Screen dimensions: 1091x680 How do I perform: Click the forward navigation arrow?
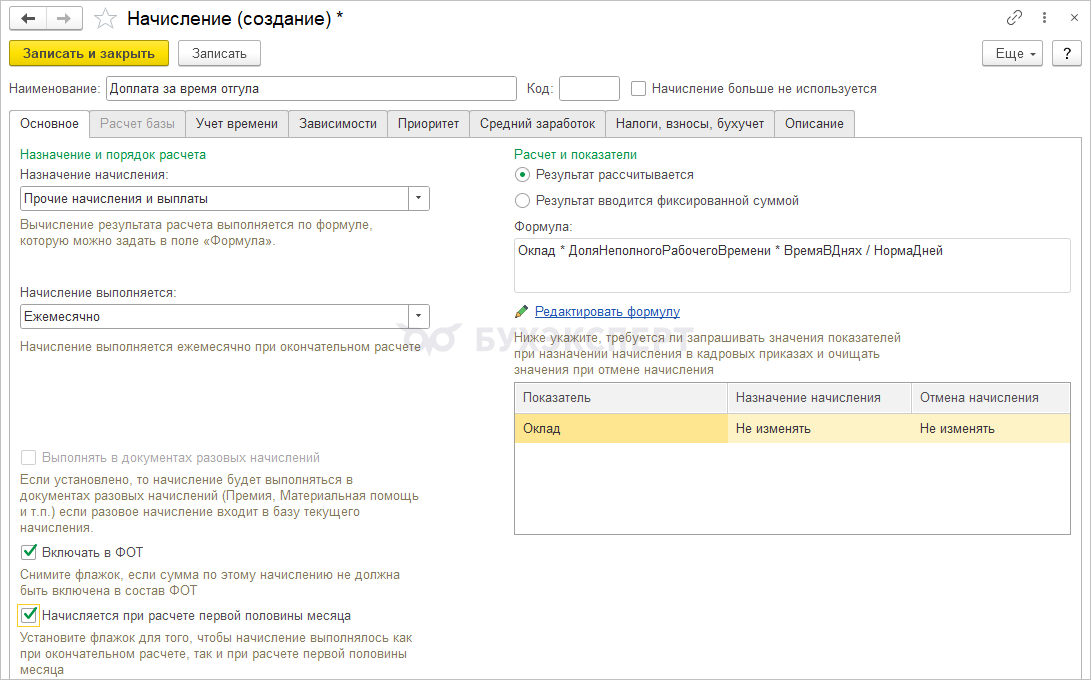pyautogui.click(x=63, y=18)
